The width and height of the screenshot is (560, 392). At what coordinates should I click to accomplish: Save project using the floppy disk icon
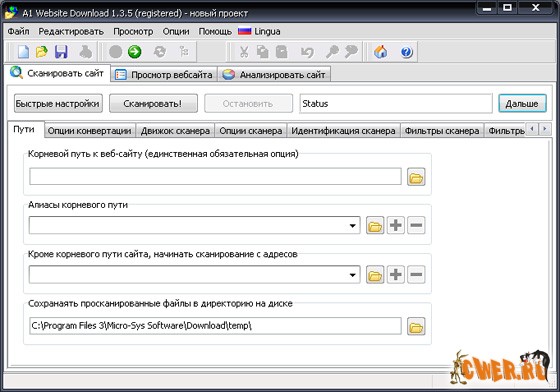coord(61,52)
